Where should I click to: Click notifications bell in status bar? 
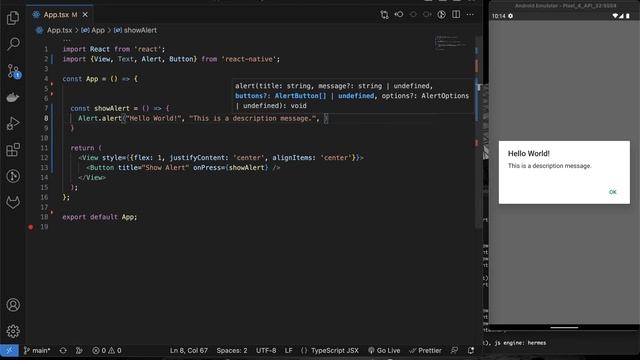(471, 350)
